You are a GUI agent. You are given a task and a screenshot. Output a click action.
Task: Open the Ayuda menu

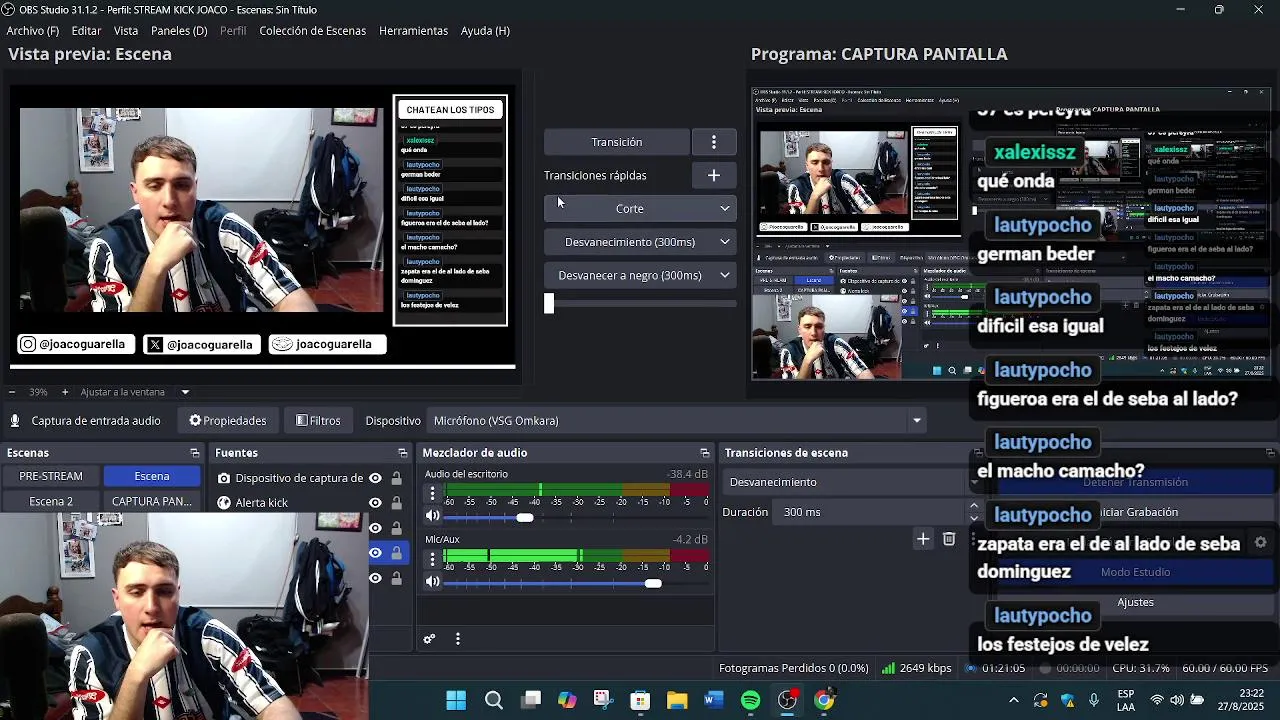[485, 31]
